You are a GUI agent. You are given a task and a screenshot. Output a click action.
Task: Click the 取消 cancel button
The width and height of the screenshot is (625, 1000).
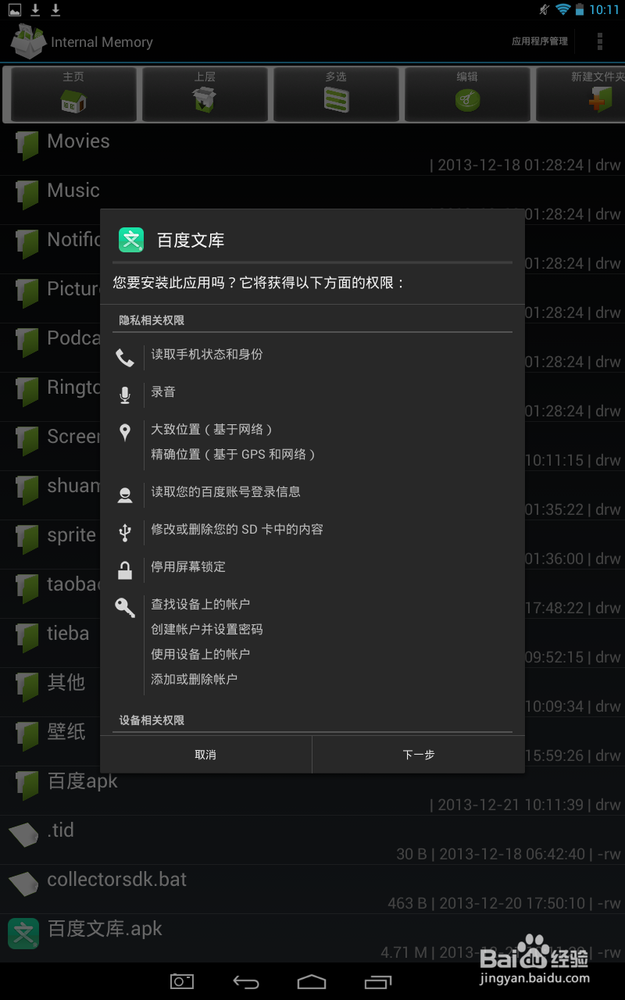[x=206, y=754]
